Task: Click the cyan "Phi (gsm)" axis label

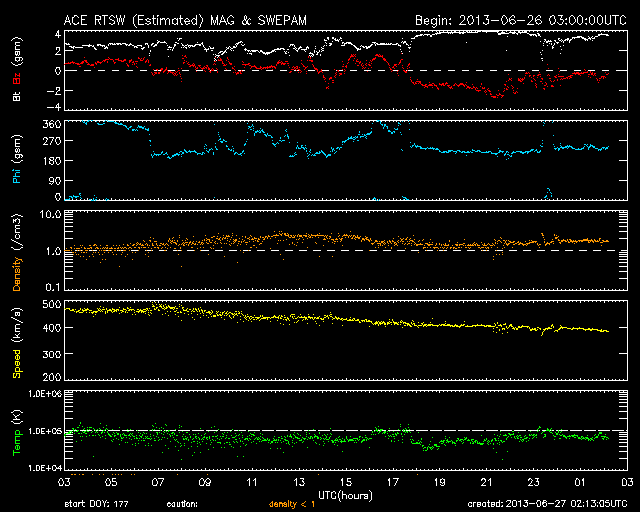Action: pyautogui.click(x=17, y=159)
